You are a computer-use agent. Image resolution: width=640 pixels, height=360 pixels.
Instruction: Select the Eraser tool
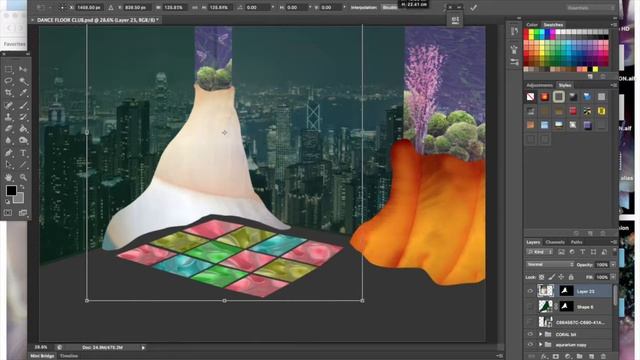(x=8, y=129)
